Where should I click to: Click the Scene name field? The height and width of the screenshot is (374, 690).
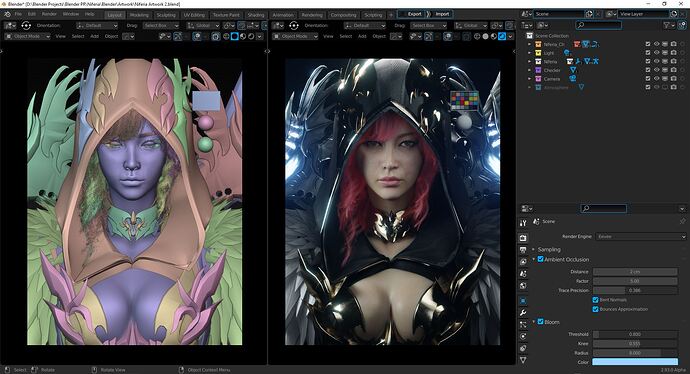[x=559, y=14]
